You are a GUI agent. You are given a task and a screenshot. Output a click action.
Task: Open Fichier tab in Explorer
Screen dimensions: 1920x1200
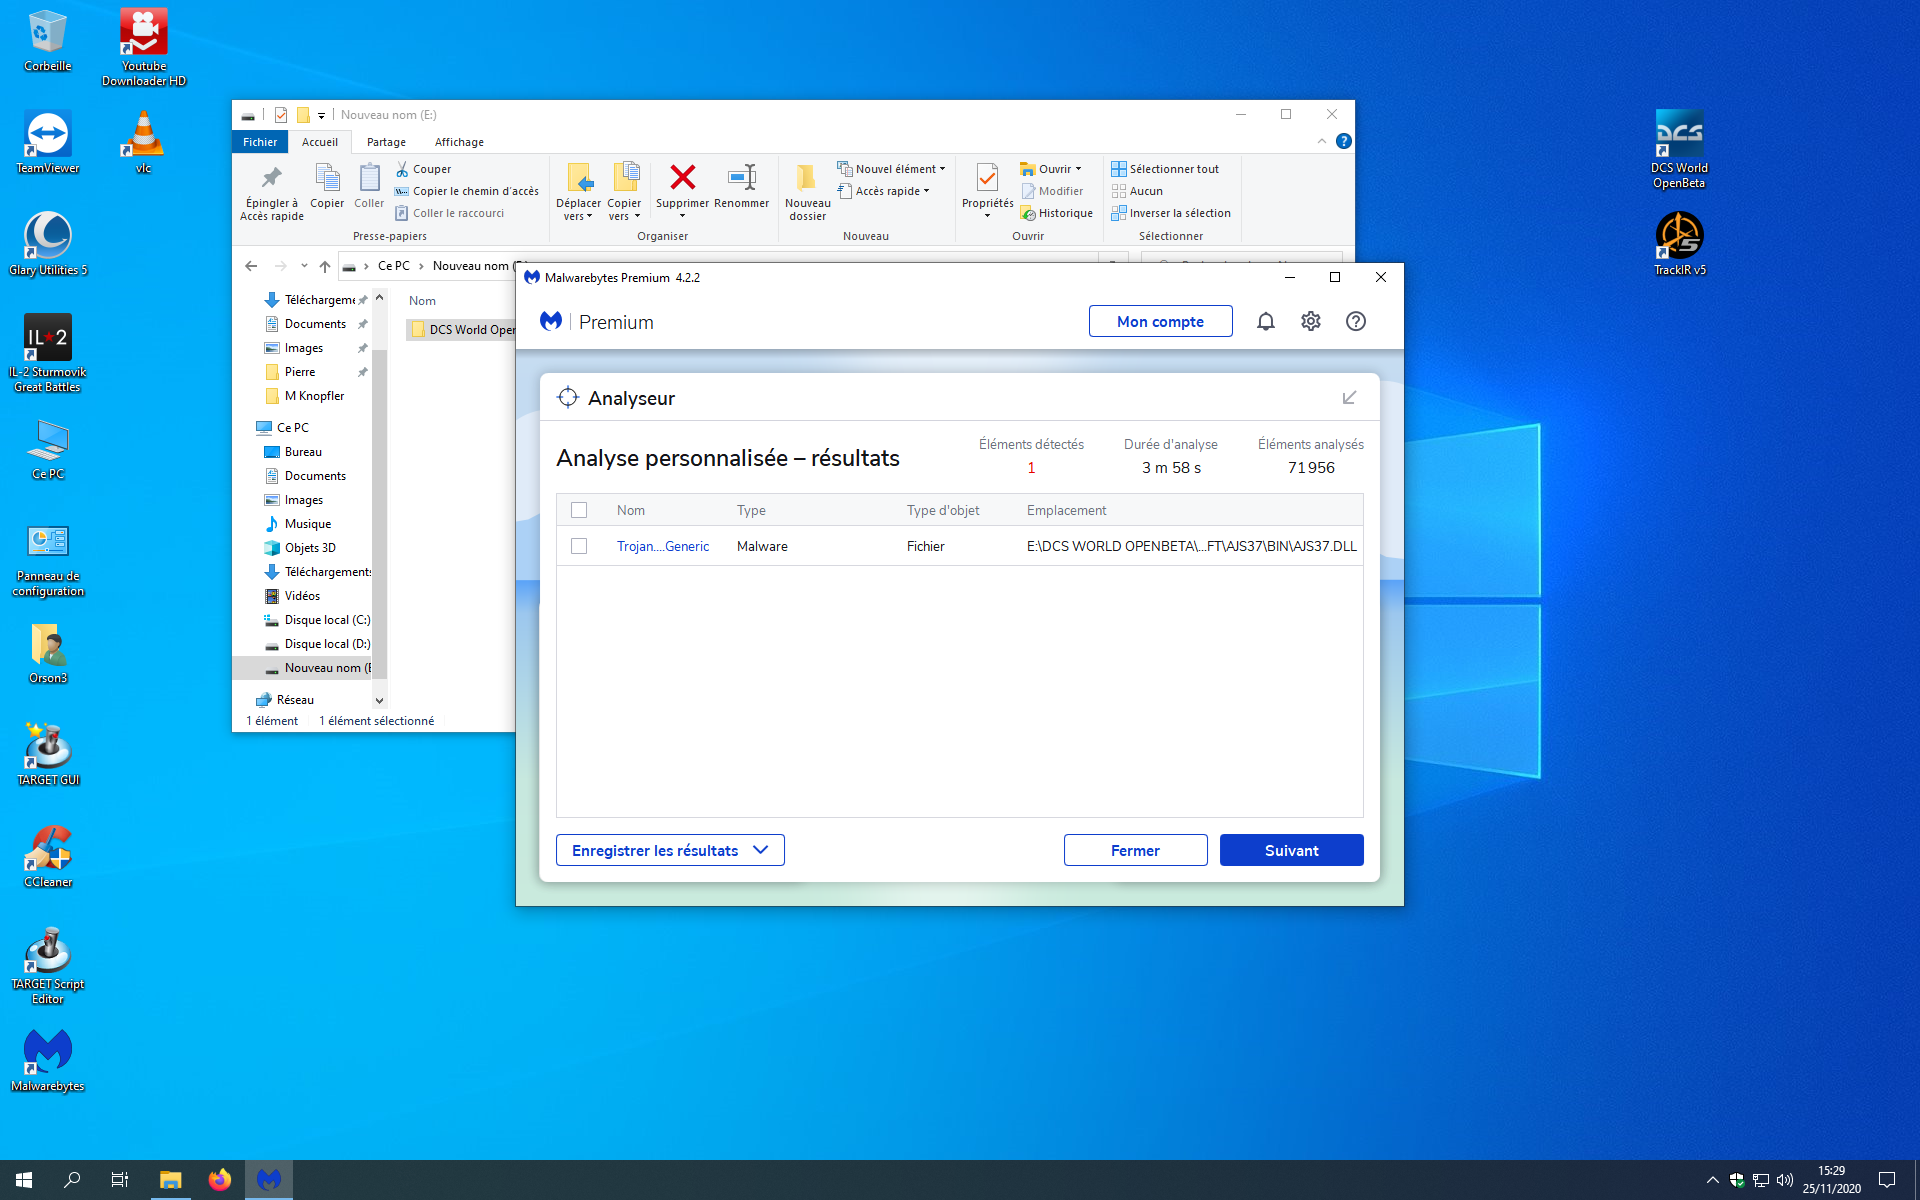pyautogui.click(x=260, y=142)
